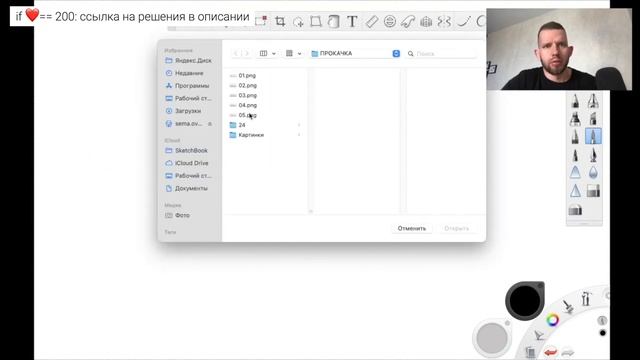Enable the Ellipse guide tool
Screen dimensions: 640x360
390,21
